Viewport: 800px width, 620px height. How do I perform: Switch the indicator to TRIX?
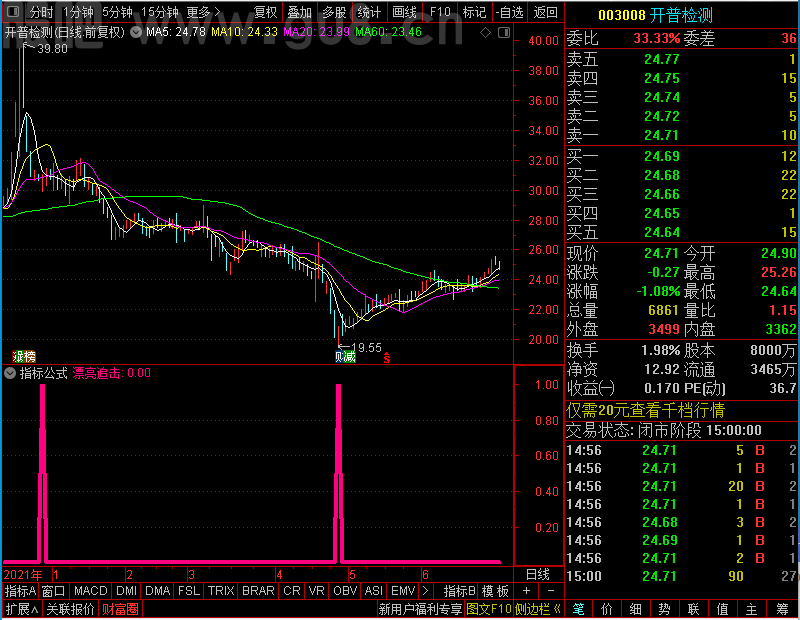pos(221,591)
